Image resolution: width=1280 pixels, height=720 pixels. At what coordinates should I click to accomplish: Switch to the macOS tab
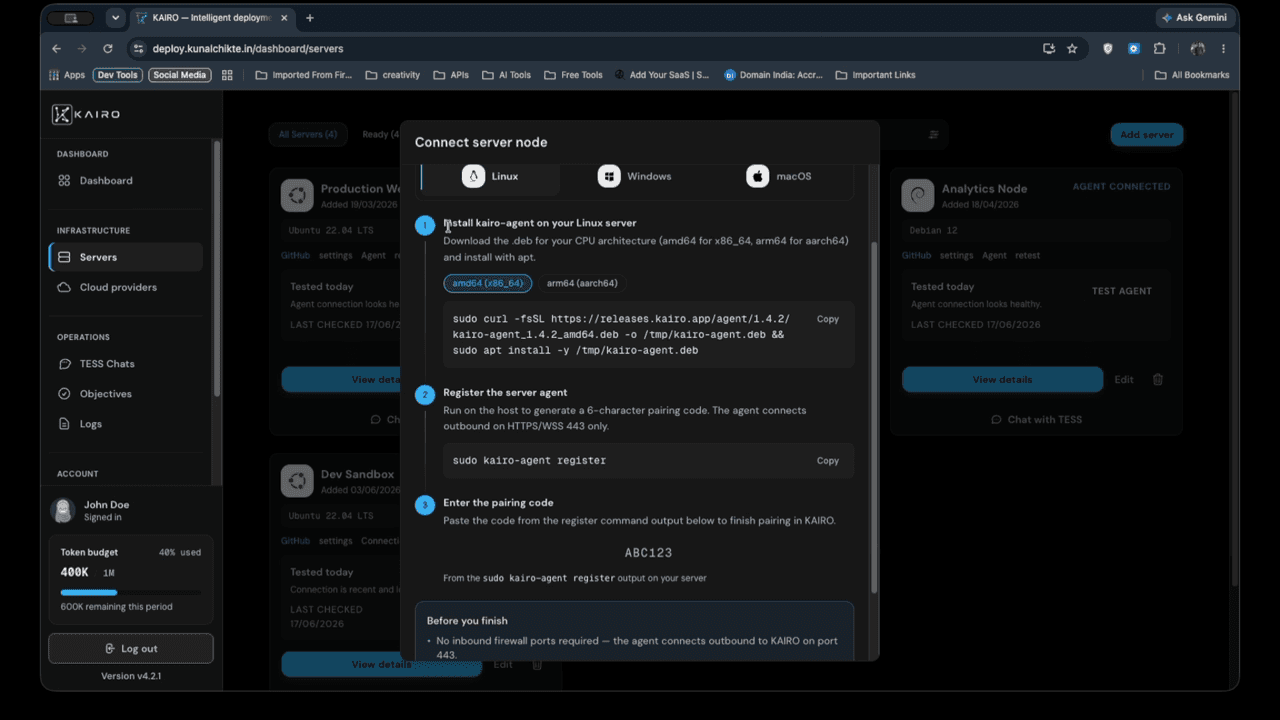779,176
